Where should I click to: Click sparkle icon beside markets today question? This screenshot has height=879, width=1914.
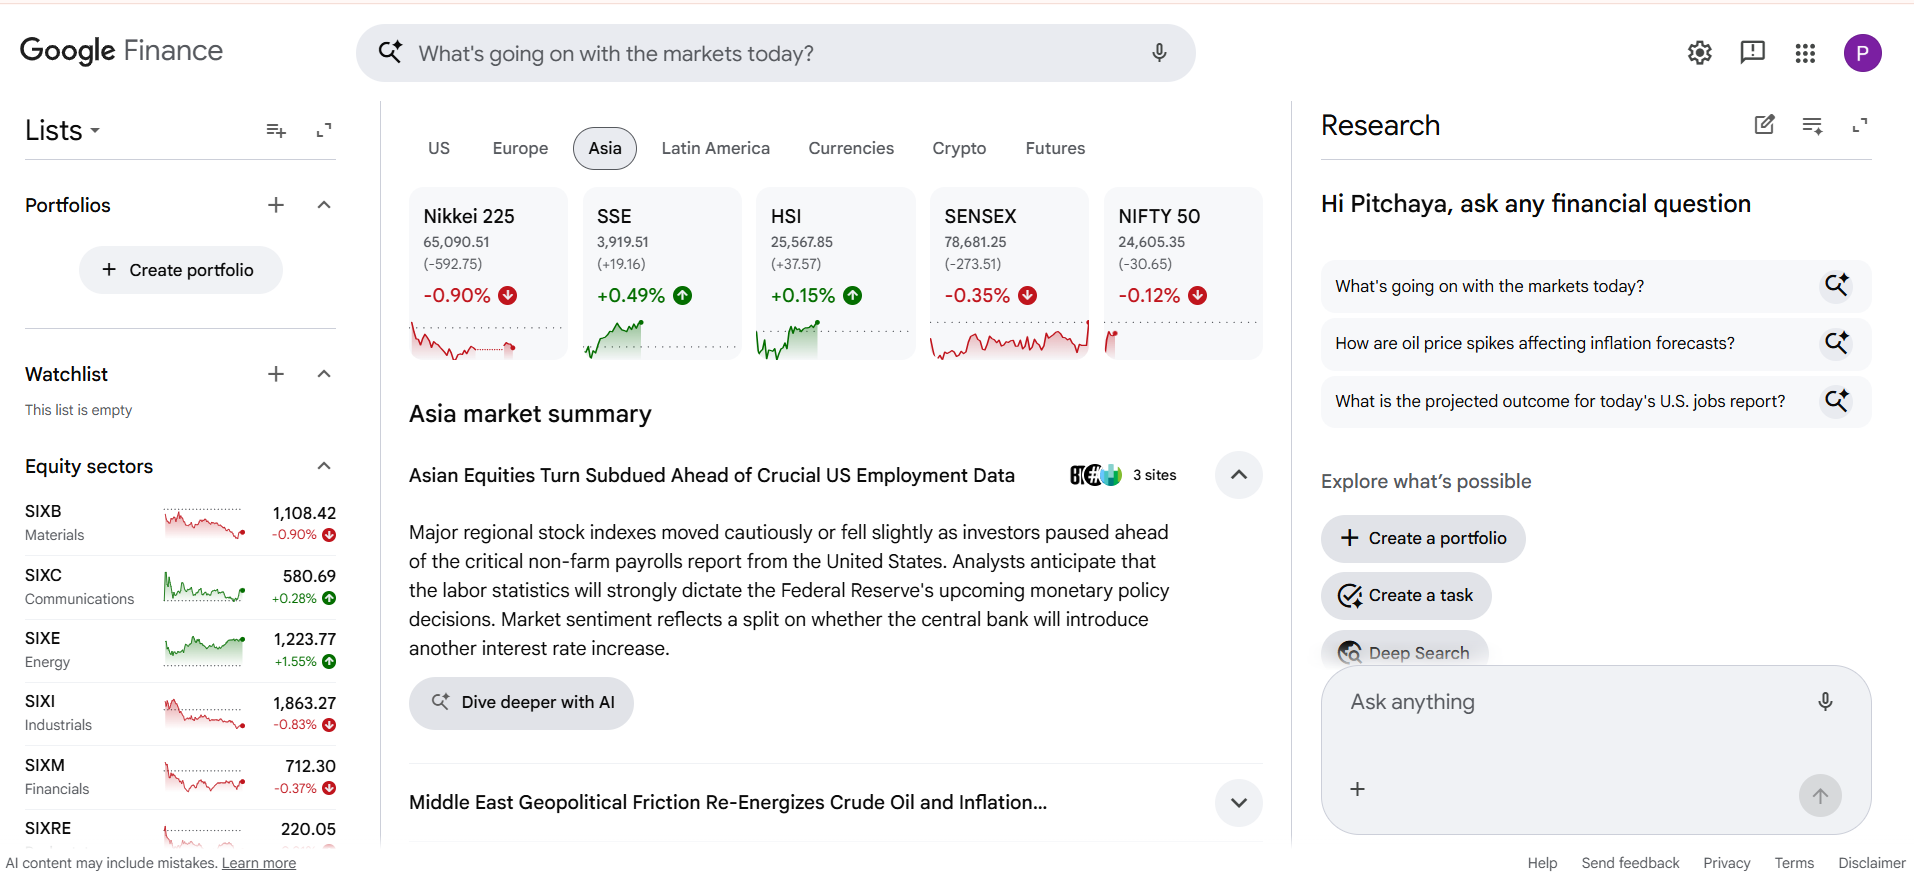1837,285
